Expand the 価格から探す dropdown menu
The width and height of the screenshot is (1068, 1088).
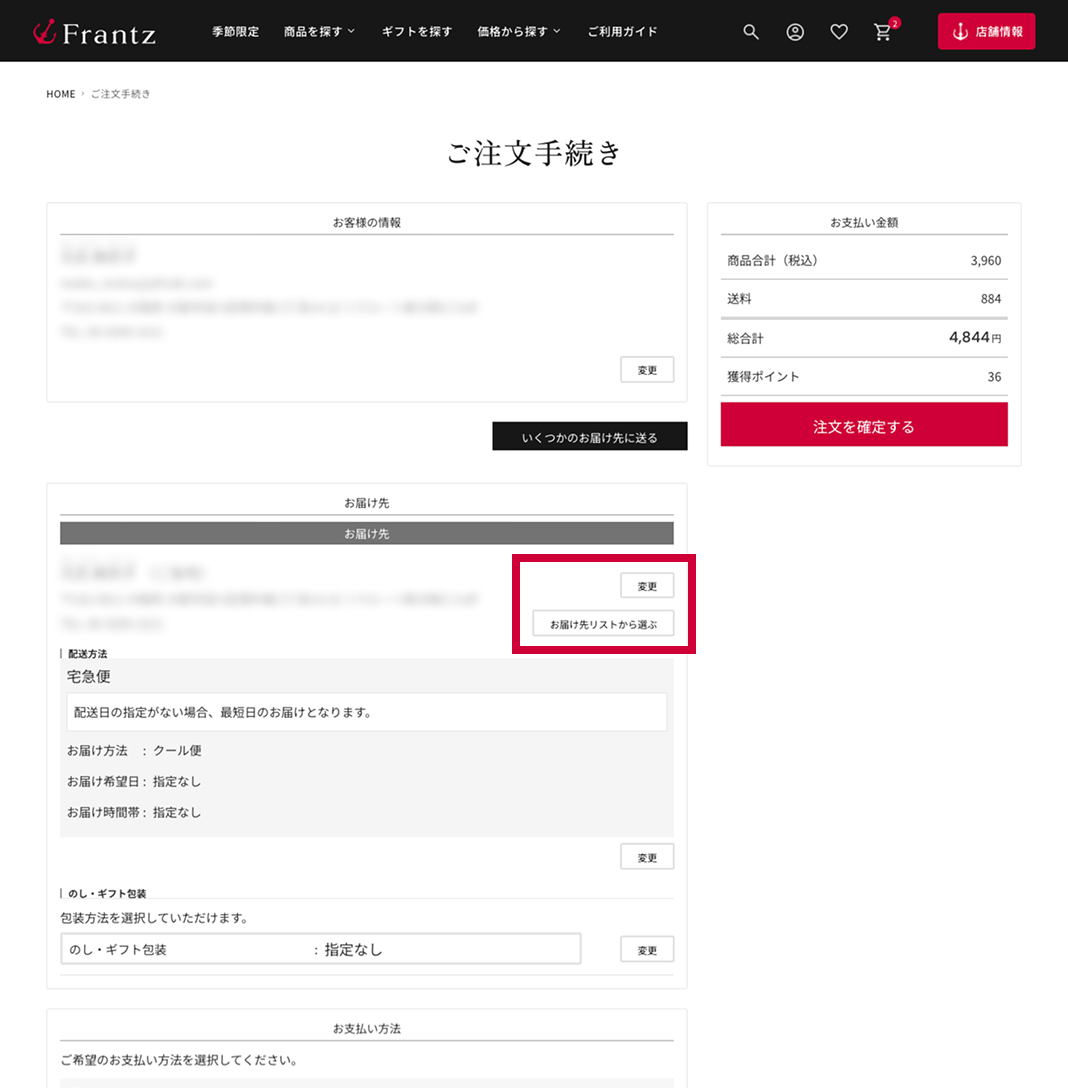click(518, 32)
